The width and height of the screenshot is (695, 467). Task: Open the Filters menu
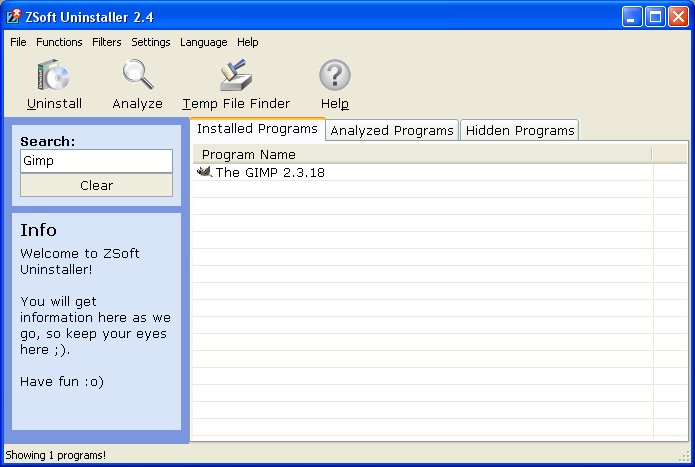[x=106, y=42]
